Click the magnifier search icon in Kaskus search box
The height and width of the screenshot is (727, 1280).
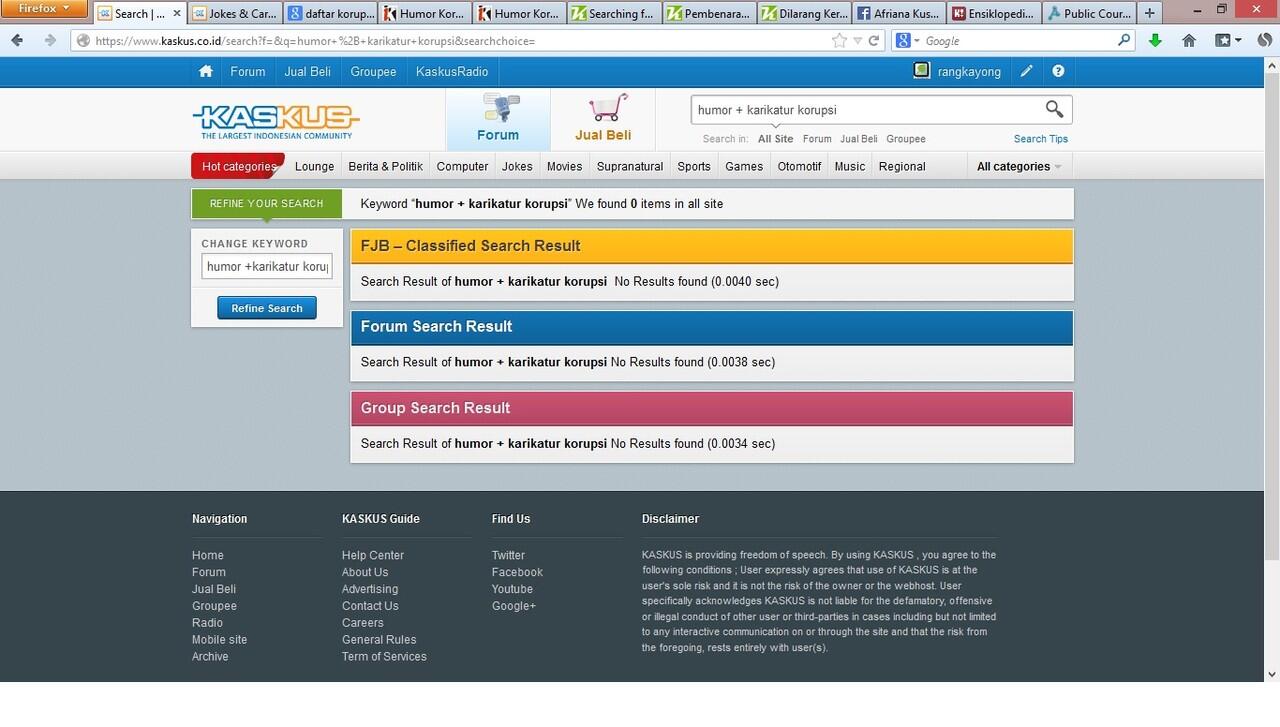pos(1054,109)
